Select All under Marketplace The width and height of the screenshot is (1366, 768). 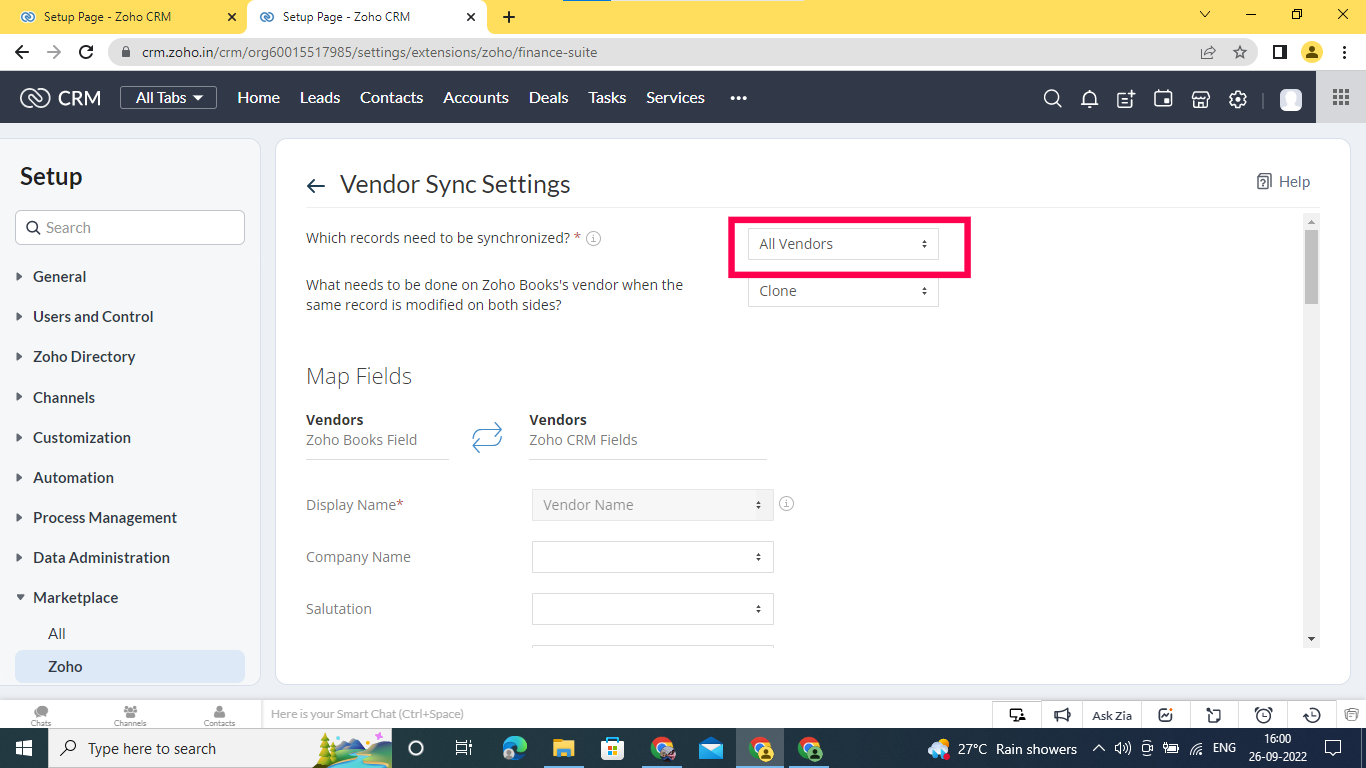pos(57,633)
